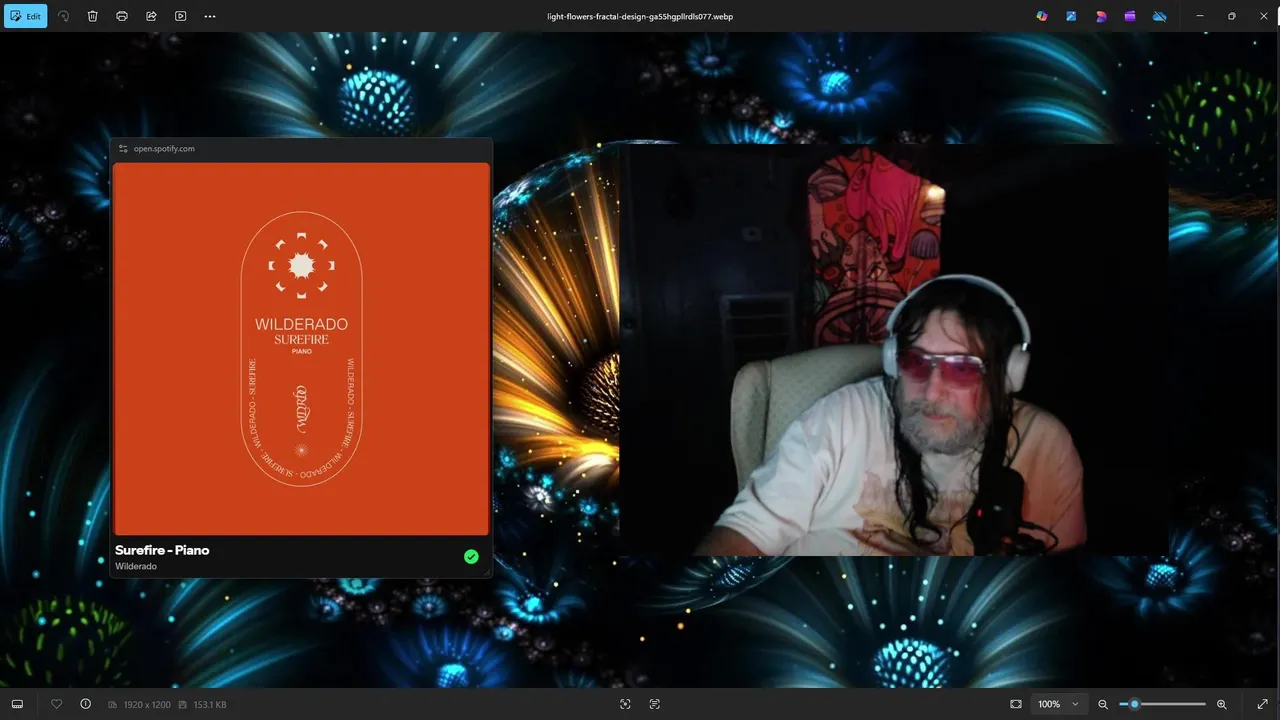This screenshot has height=720, width=1280.
Task: Open the See more three-dots menu
Action: [209, 16]
